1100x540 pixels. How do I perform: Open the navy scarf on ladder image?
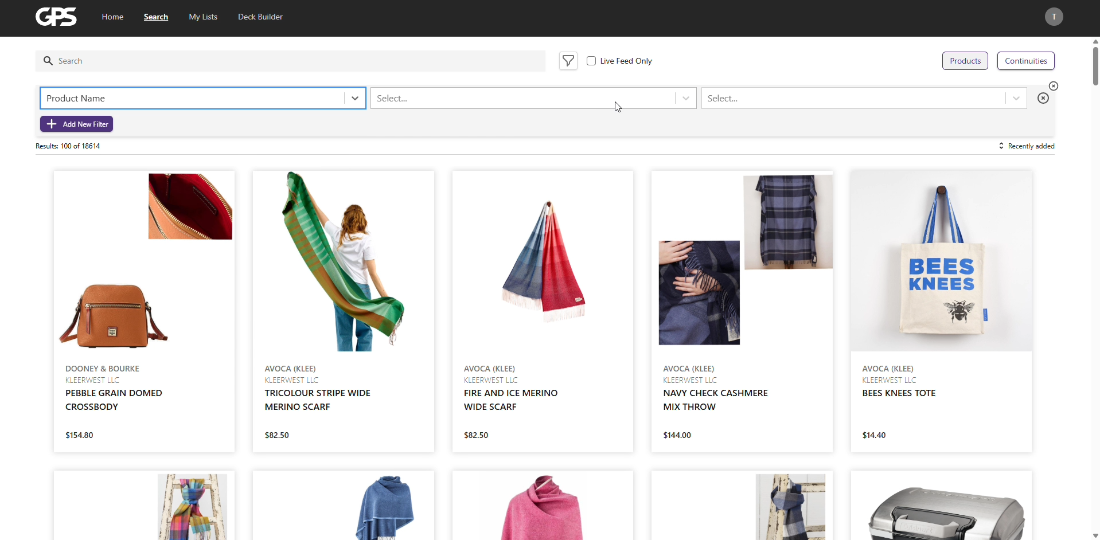[x=790, y=507]
